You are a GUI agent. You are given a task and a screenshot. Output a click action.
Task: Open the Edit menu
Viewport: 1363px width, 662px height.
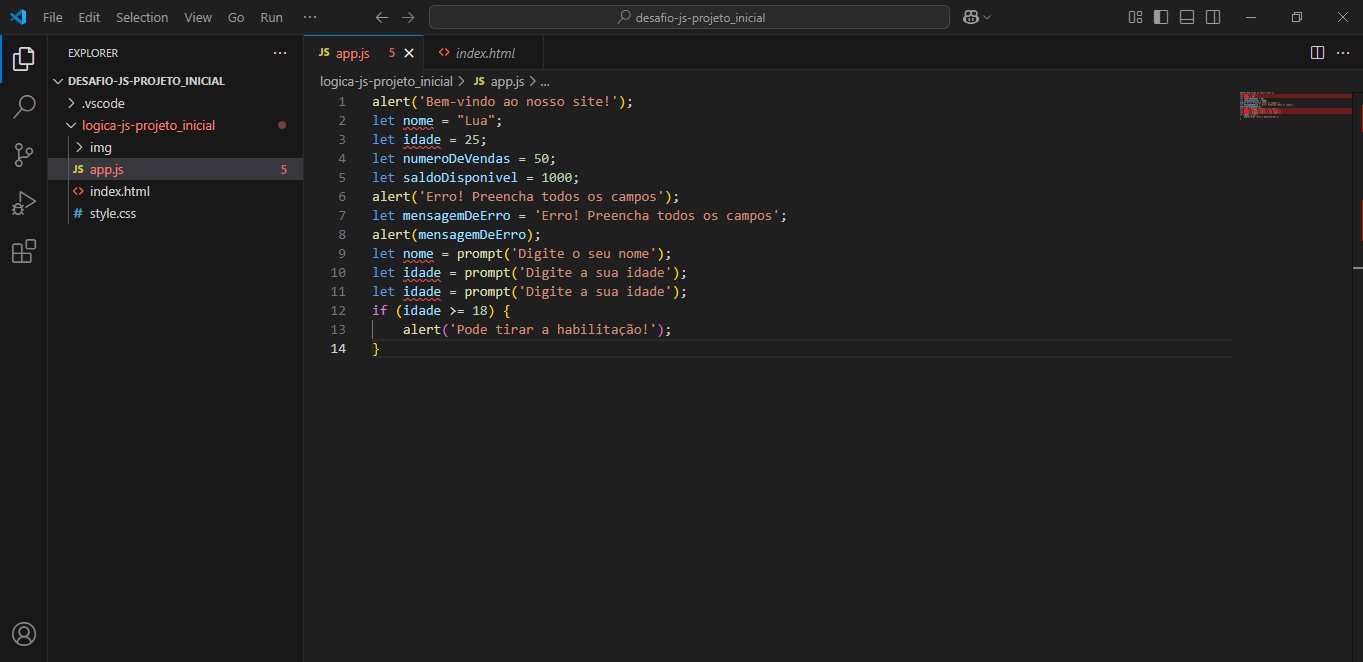coord(89,17)
